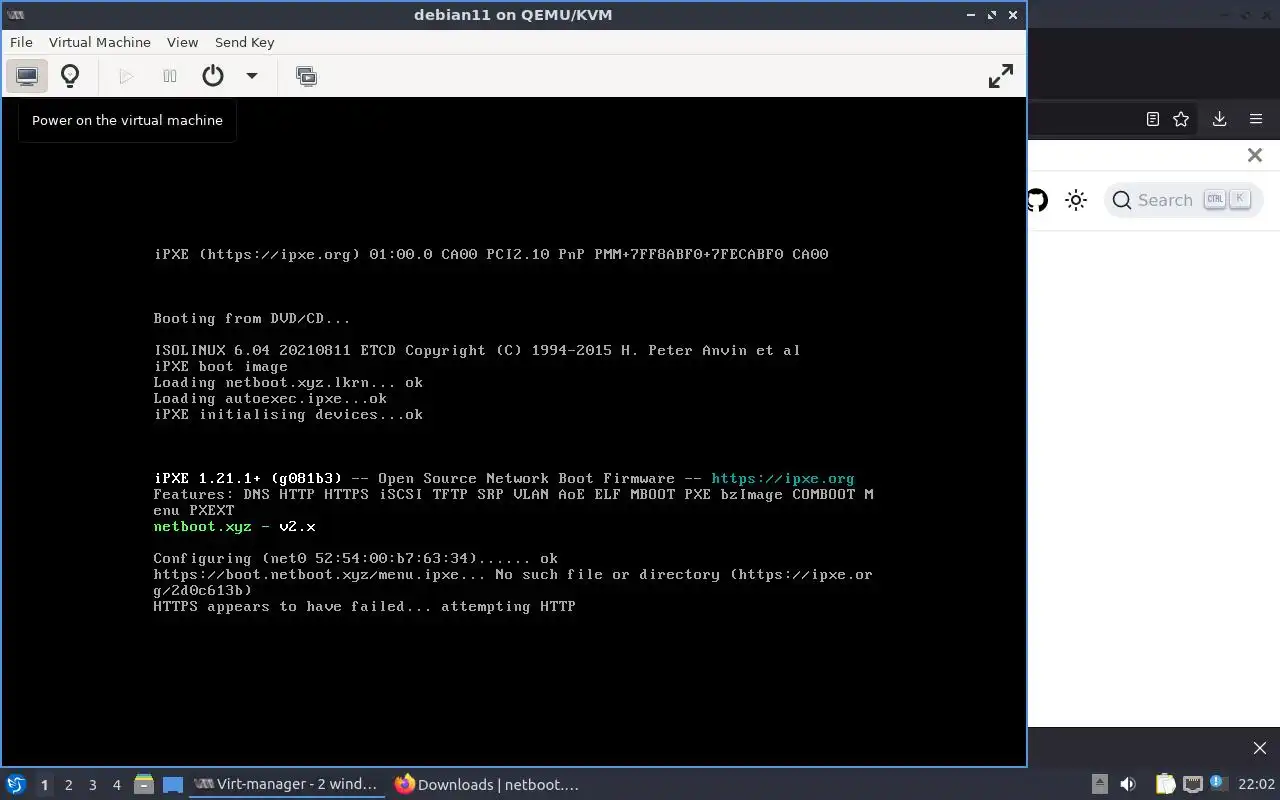Open the File menu

point(21,42)
